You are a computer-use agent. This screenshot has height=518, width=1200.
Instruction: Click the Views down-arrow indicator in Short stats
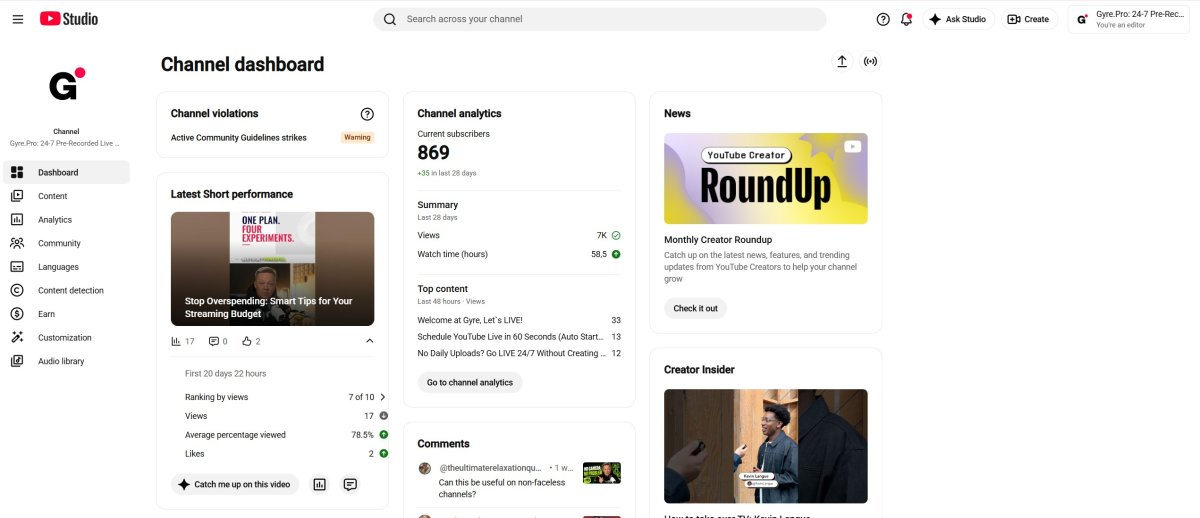tap(384, 416)
